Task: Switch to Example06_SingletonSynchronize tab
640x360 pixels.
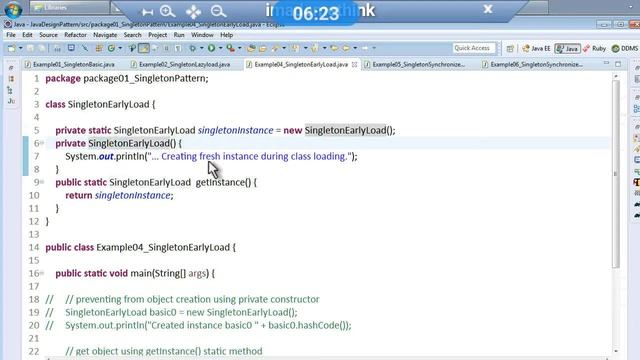Action: (533, 64)
